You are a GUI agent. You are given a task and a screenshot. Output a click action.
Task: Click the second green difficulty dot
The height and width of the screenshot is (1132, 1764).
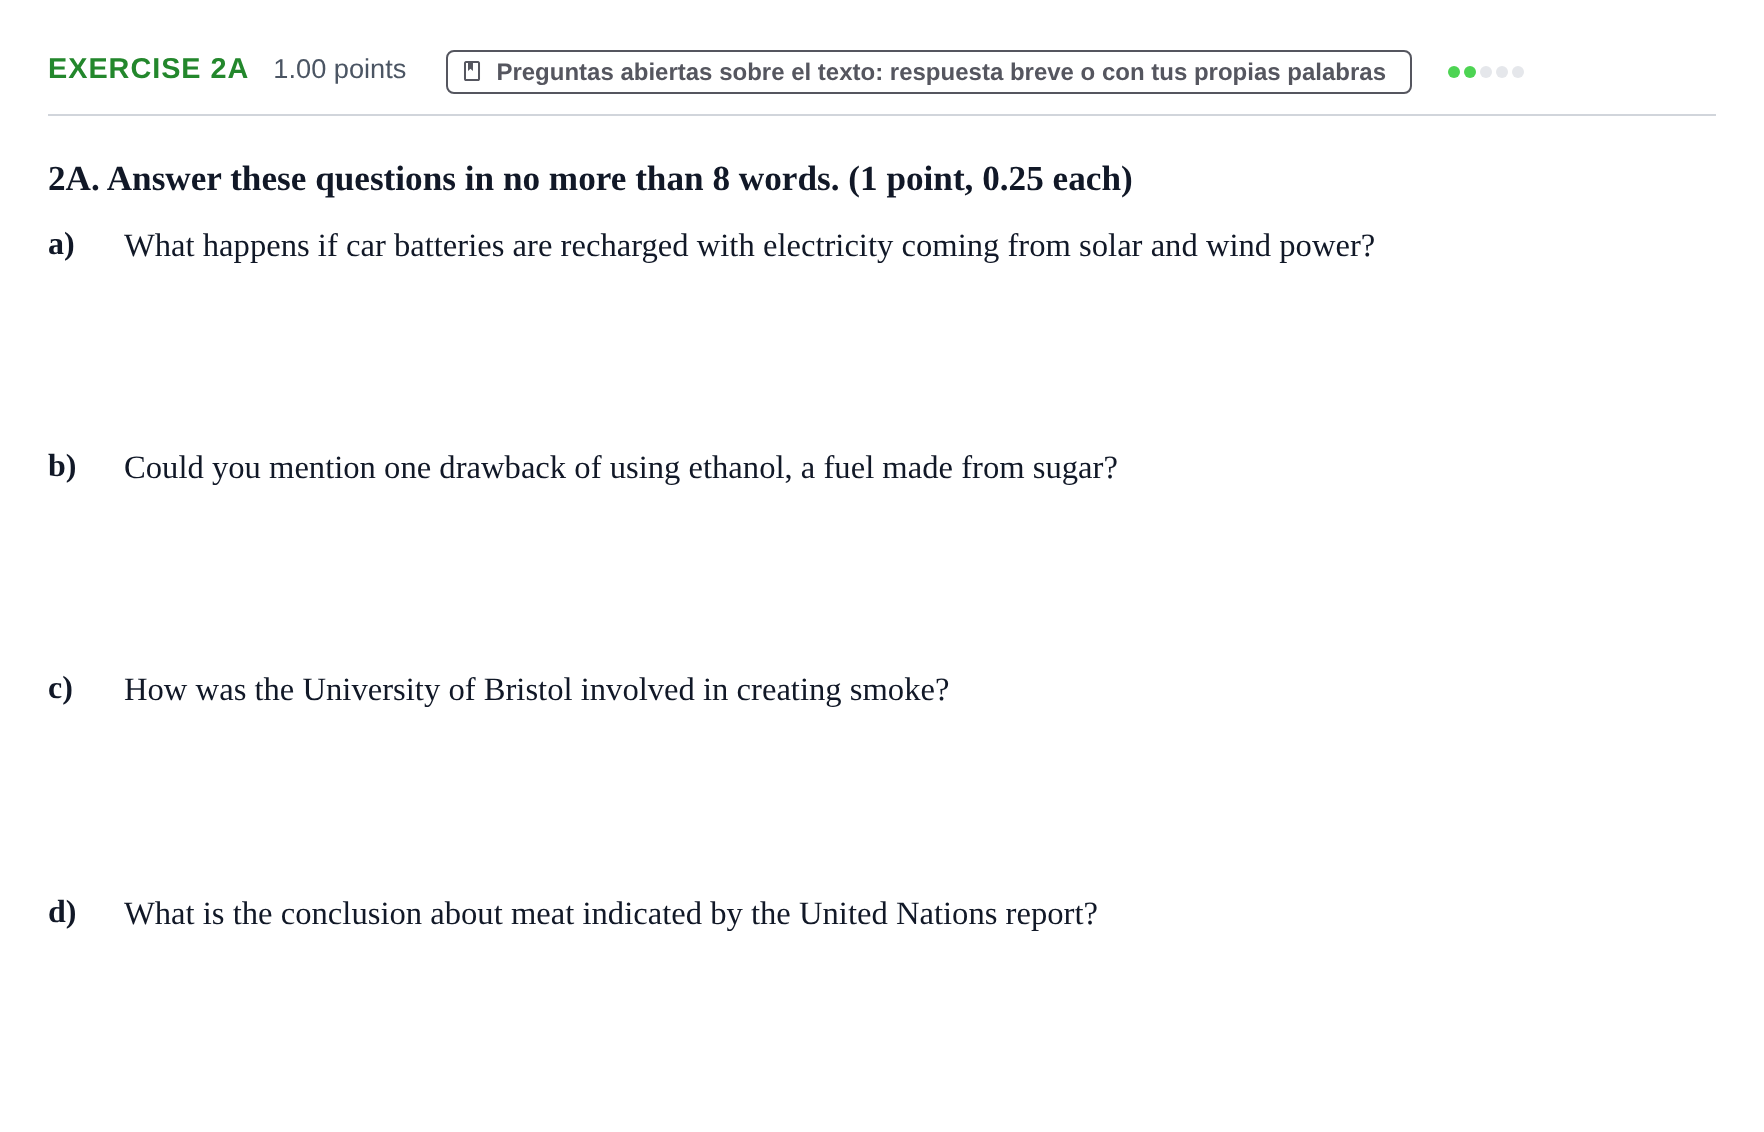click(x=1470, y=72)
